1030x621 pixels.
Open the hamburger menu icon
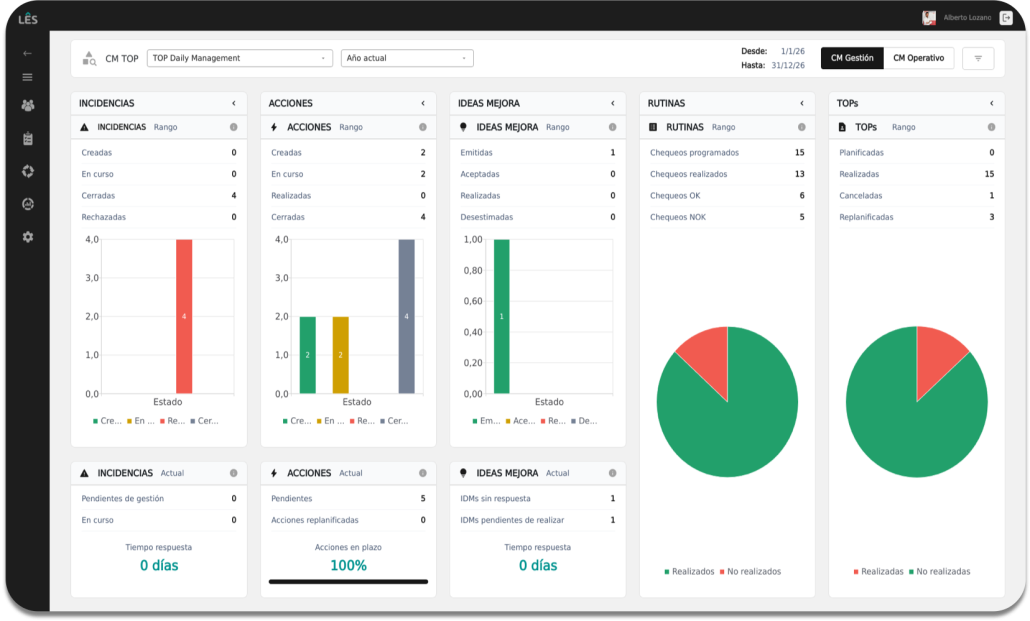coord(27,77)
